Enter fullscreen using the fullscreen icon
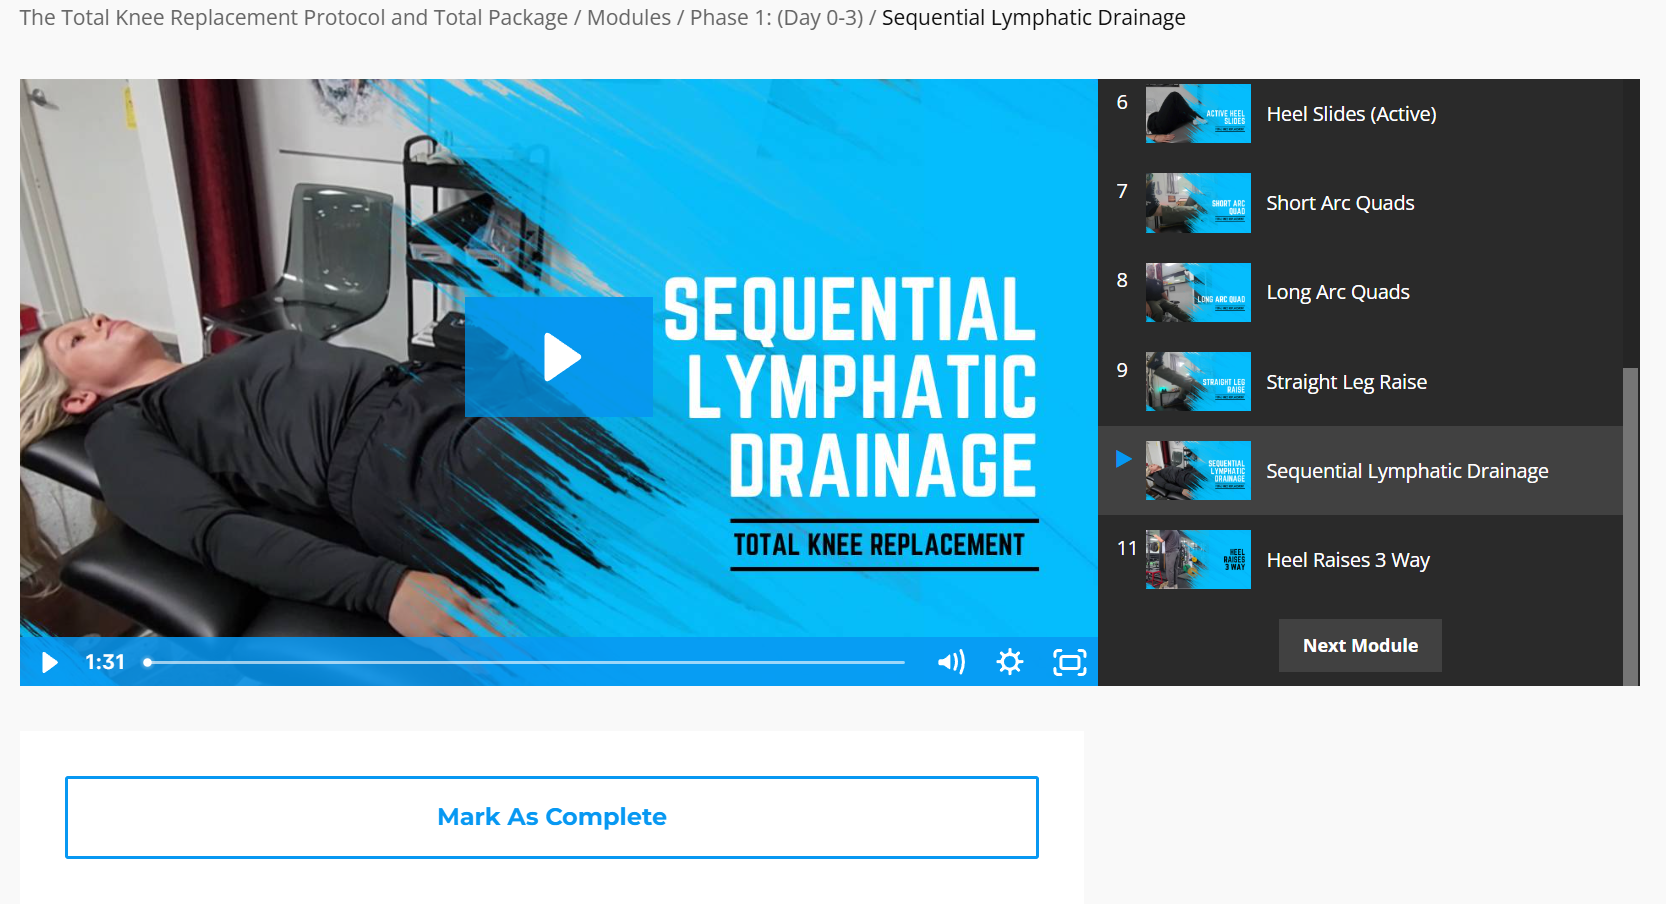1666x904 pixels. coord(1069,662)
